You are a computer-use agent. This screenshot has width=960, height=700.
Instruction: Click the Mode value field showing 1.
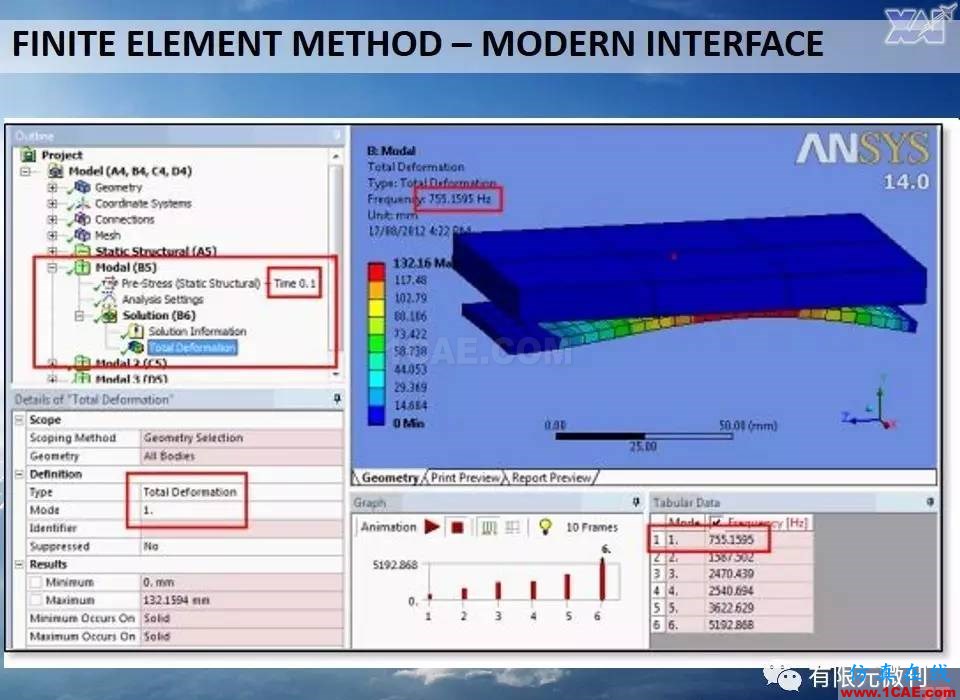point(242,510)
